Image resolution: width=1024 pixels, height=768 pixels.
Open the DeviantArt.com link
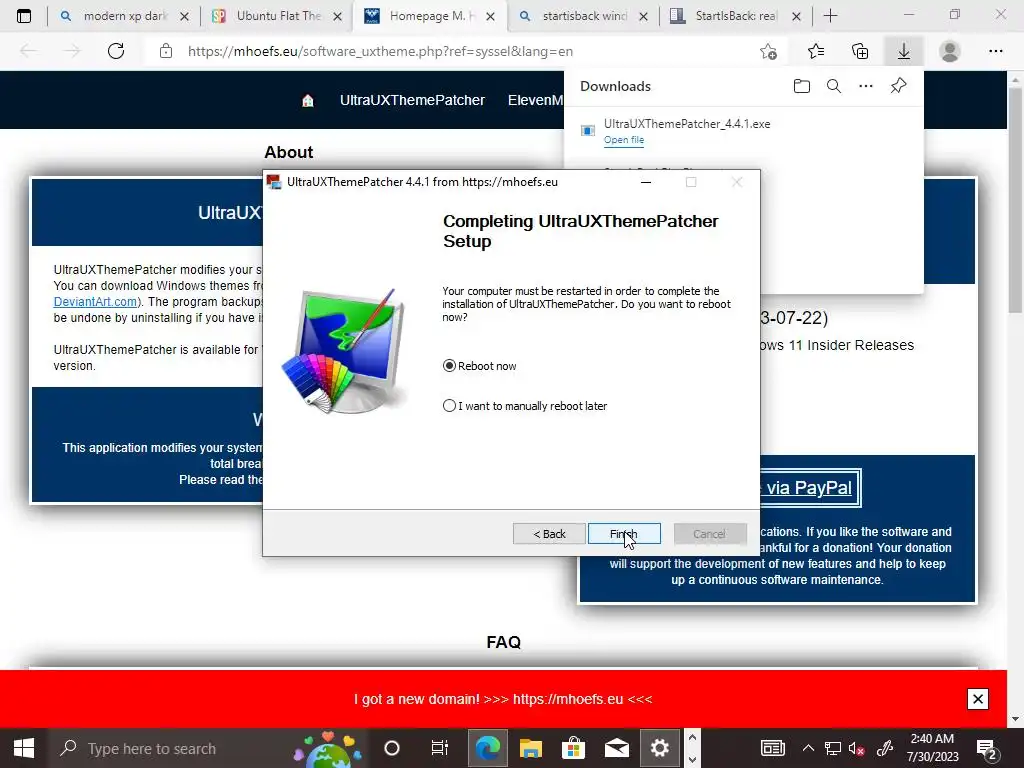(95, 302)
